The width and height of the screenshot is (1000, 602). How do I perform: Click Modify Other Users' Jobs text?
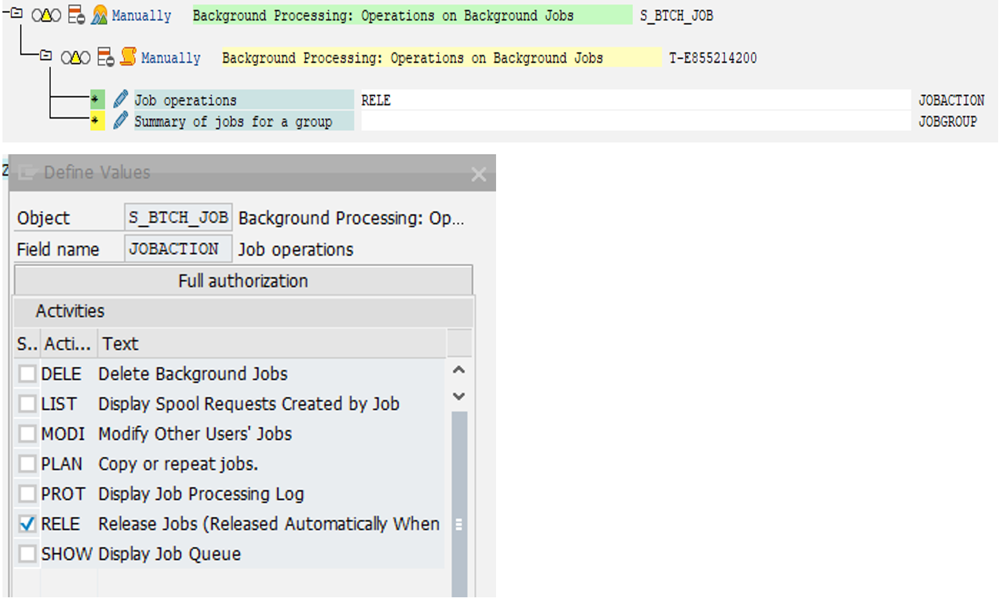[195, 434]
